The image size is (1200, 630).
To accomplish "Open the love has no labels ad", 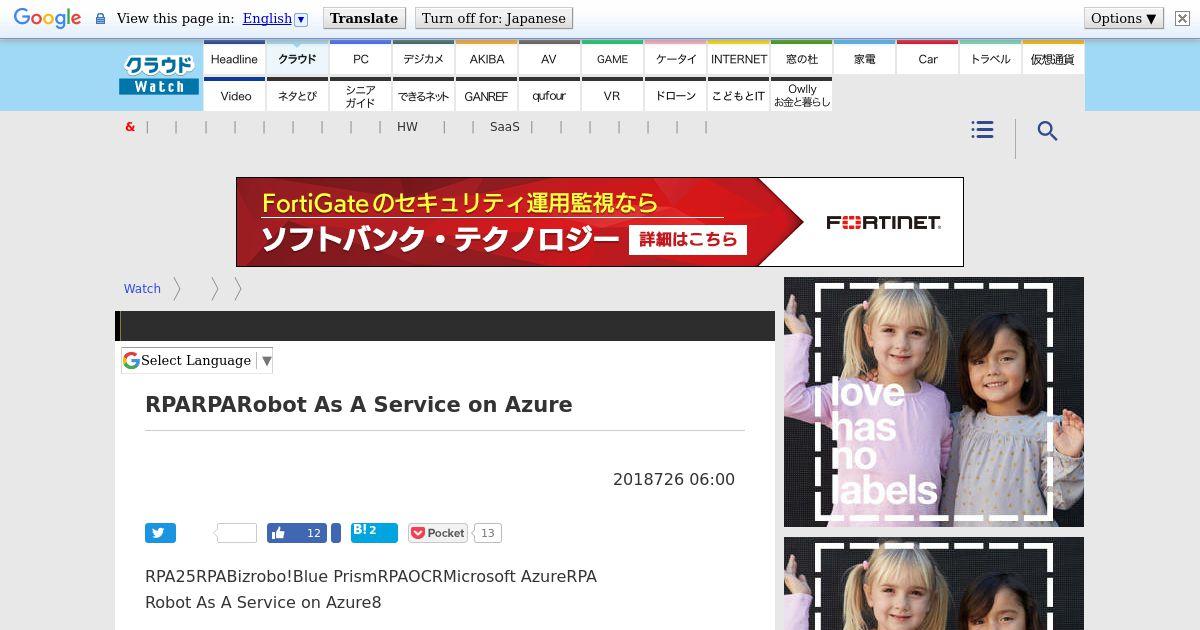I will (934, 402).
